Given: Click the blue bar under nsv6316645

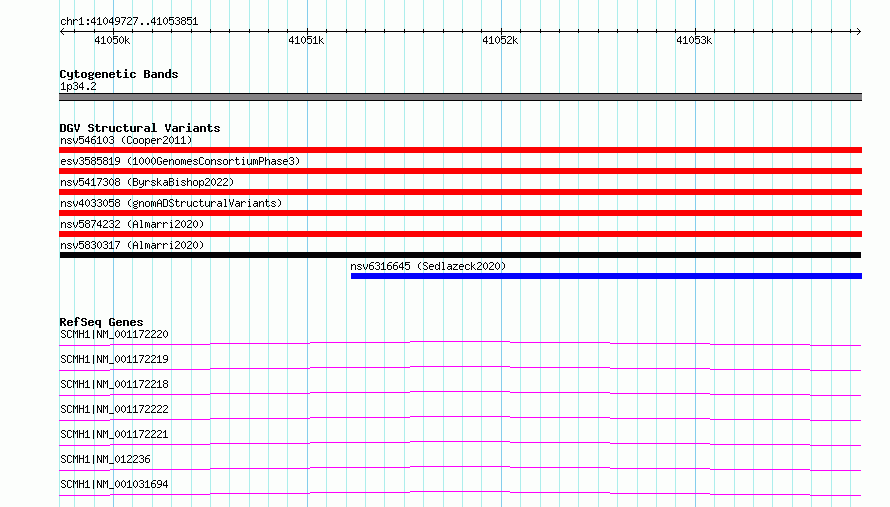Looking at the screenshot, I should (x=606, y=276).
